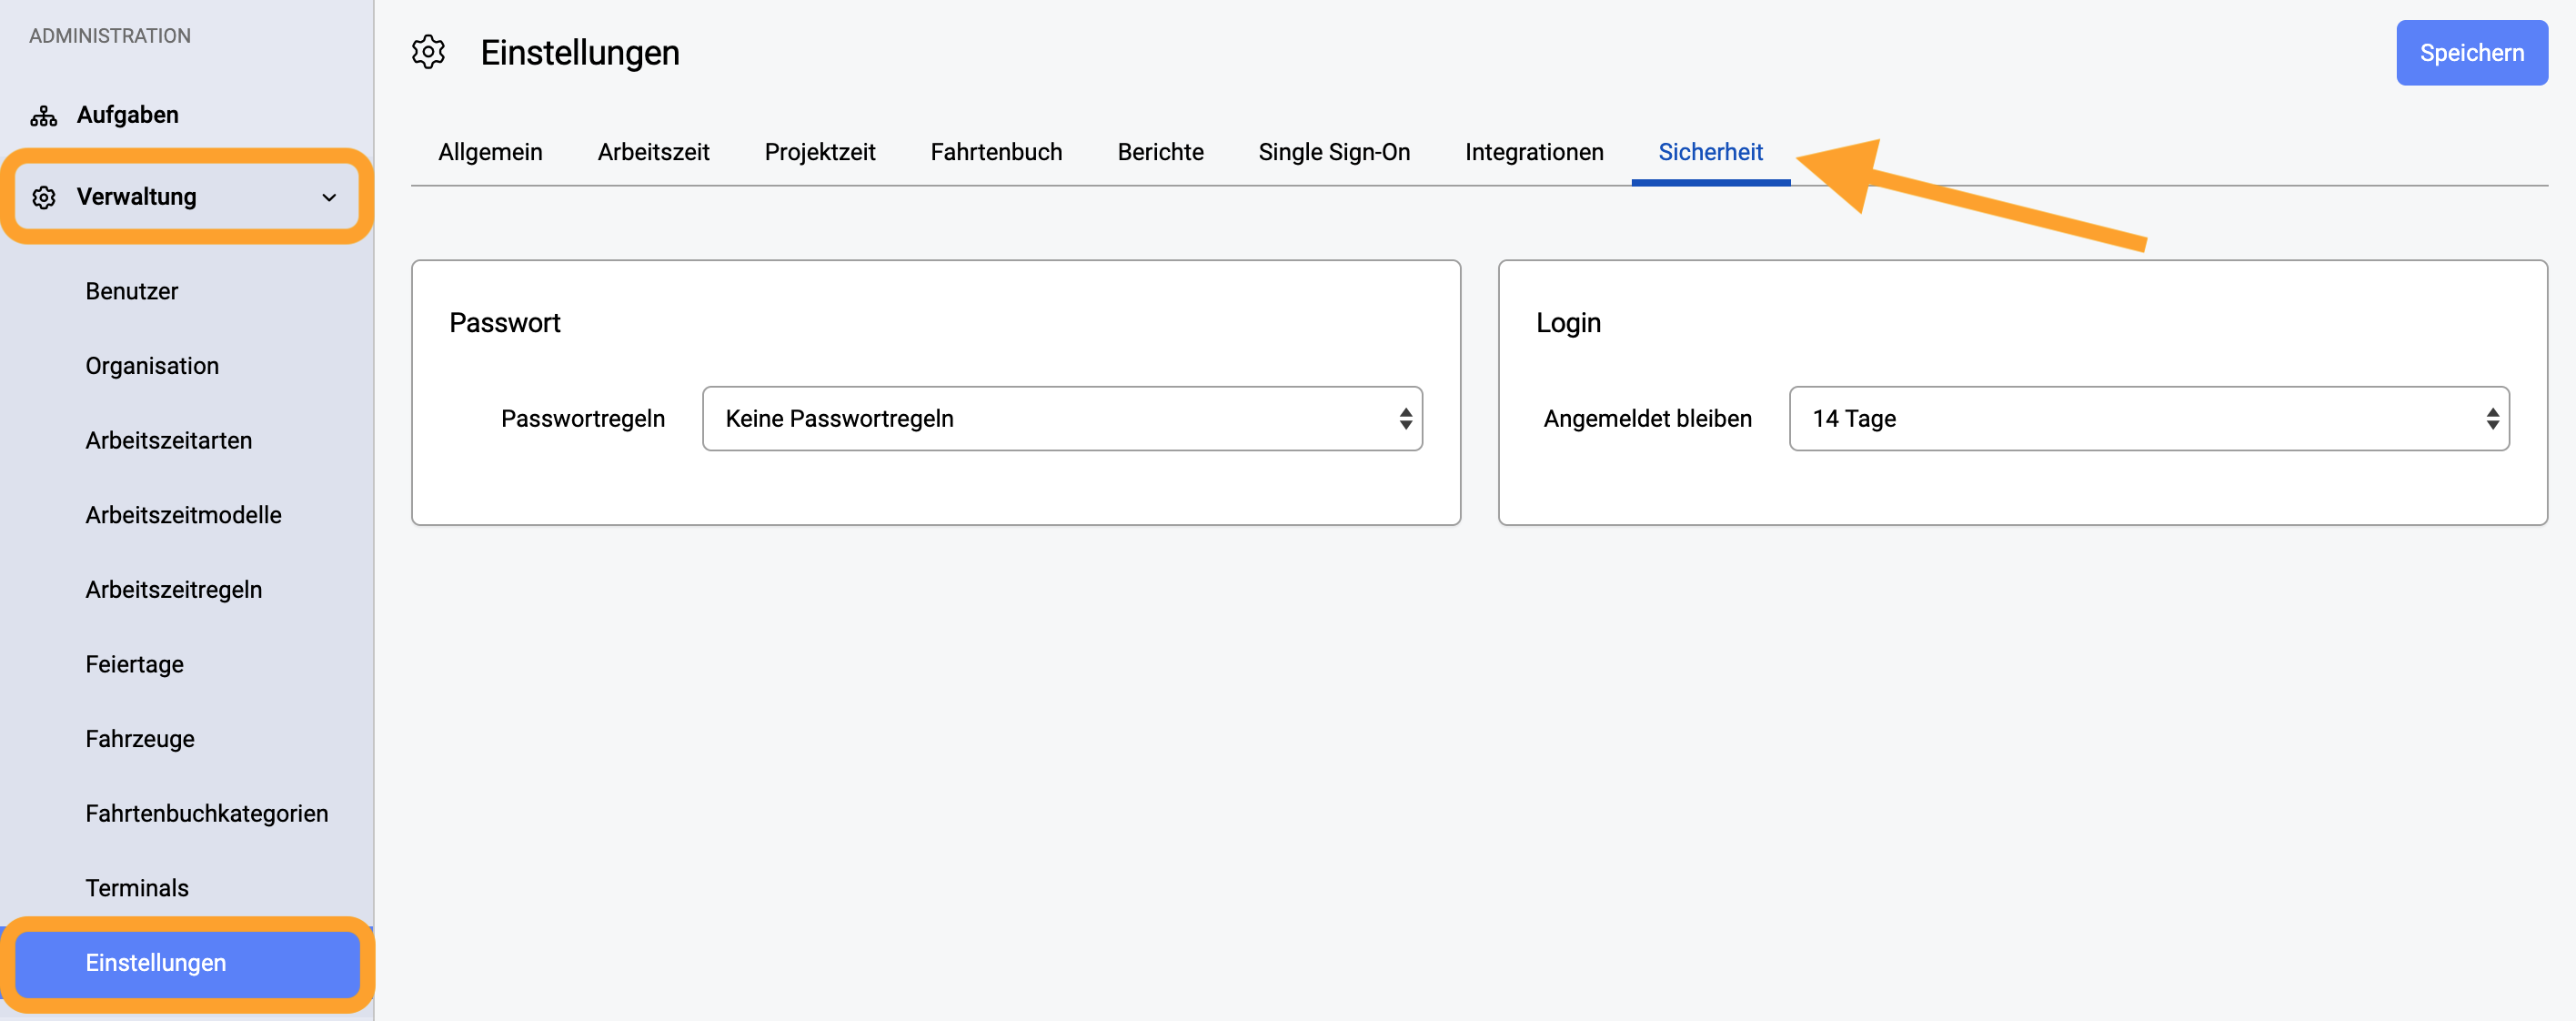The image size is (2576, 1021).
Task: Open Benutzer in the sidebar
Action: [131, 291]
